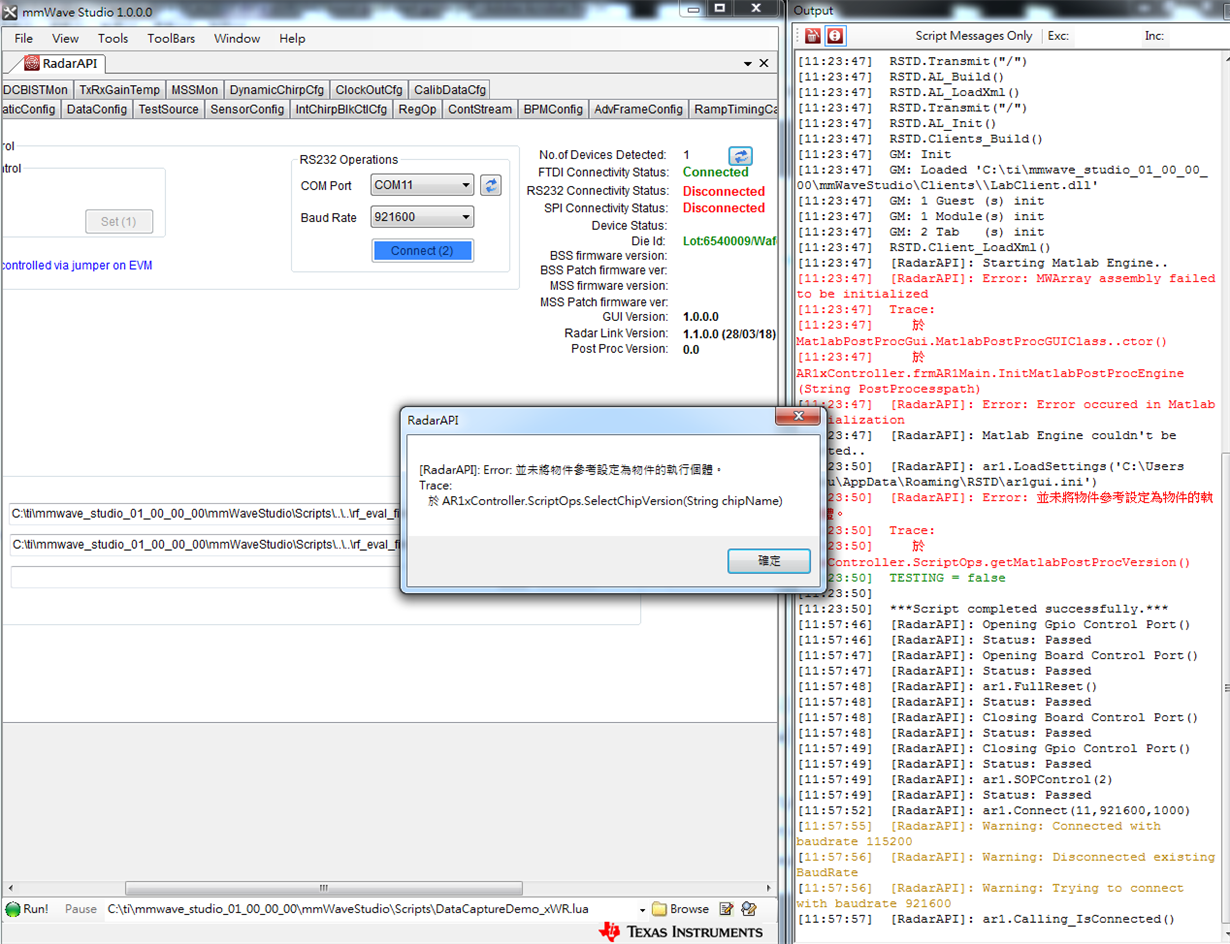Open the Baud Rate dropdown
This screenshot has height=944, width=1230.
[x=466, y=217]
